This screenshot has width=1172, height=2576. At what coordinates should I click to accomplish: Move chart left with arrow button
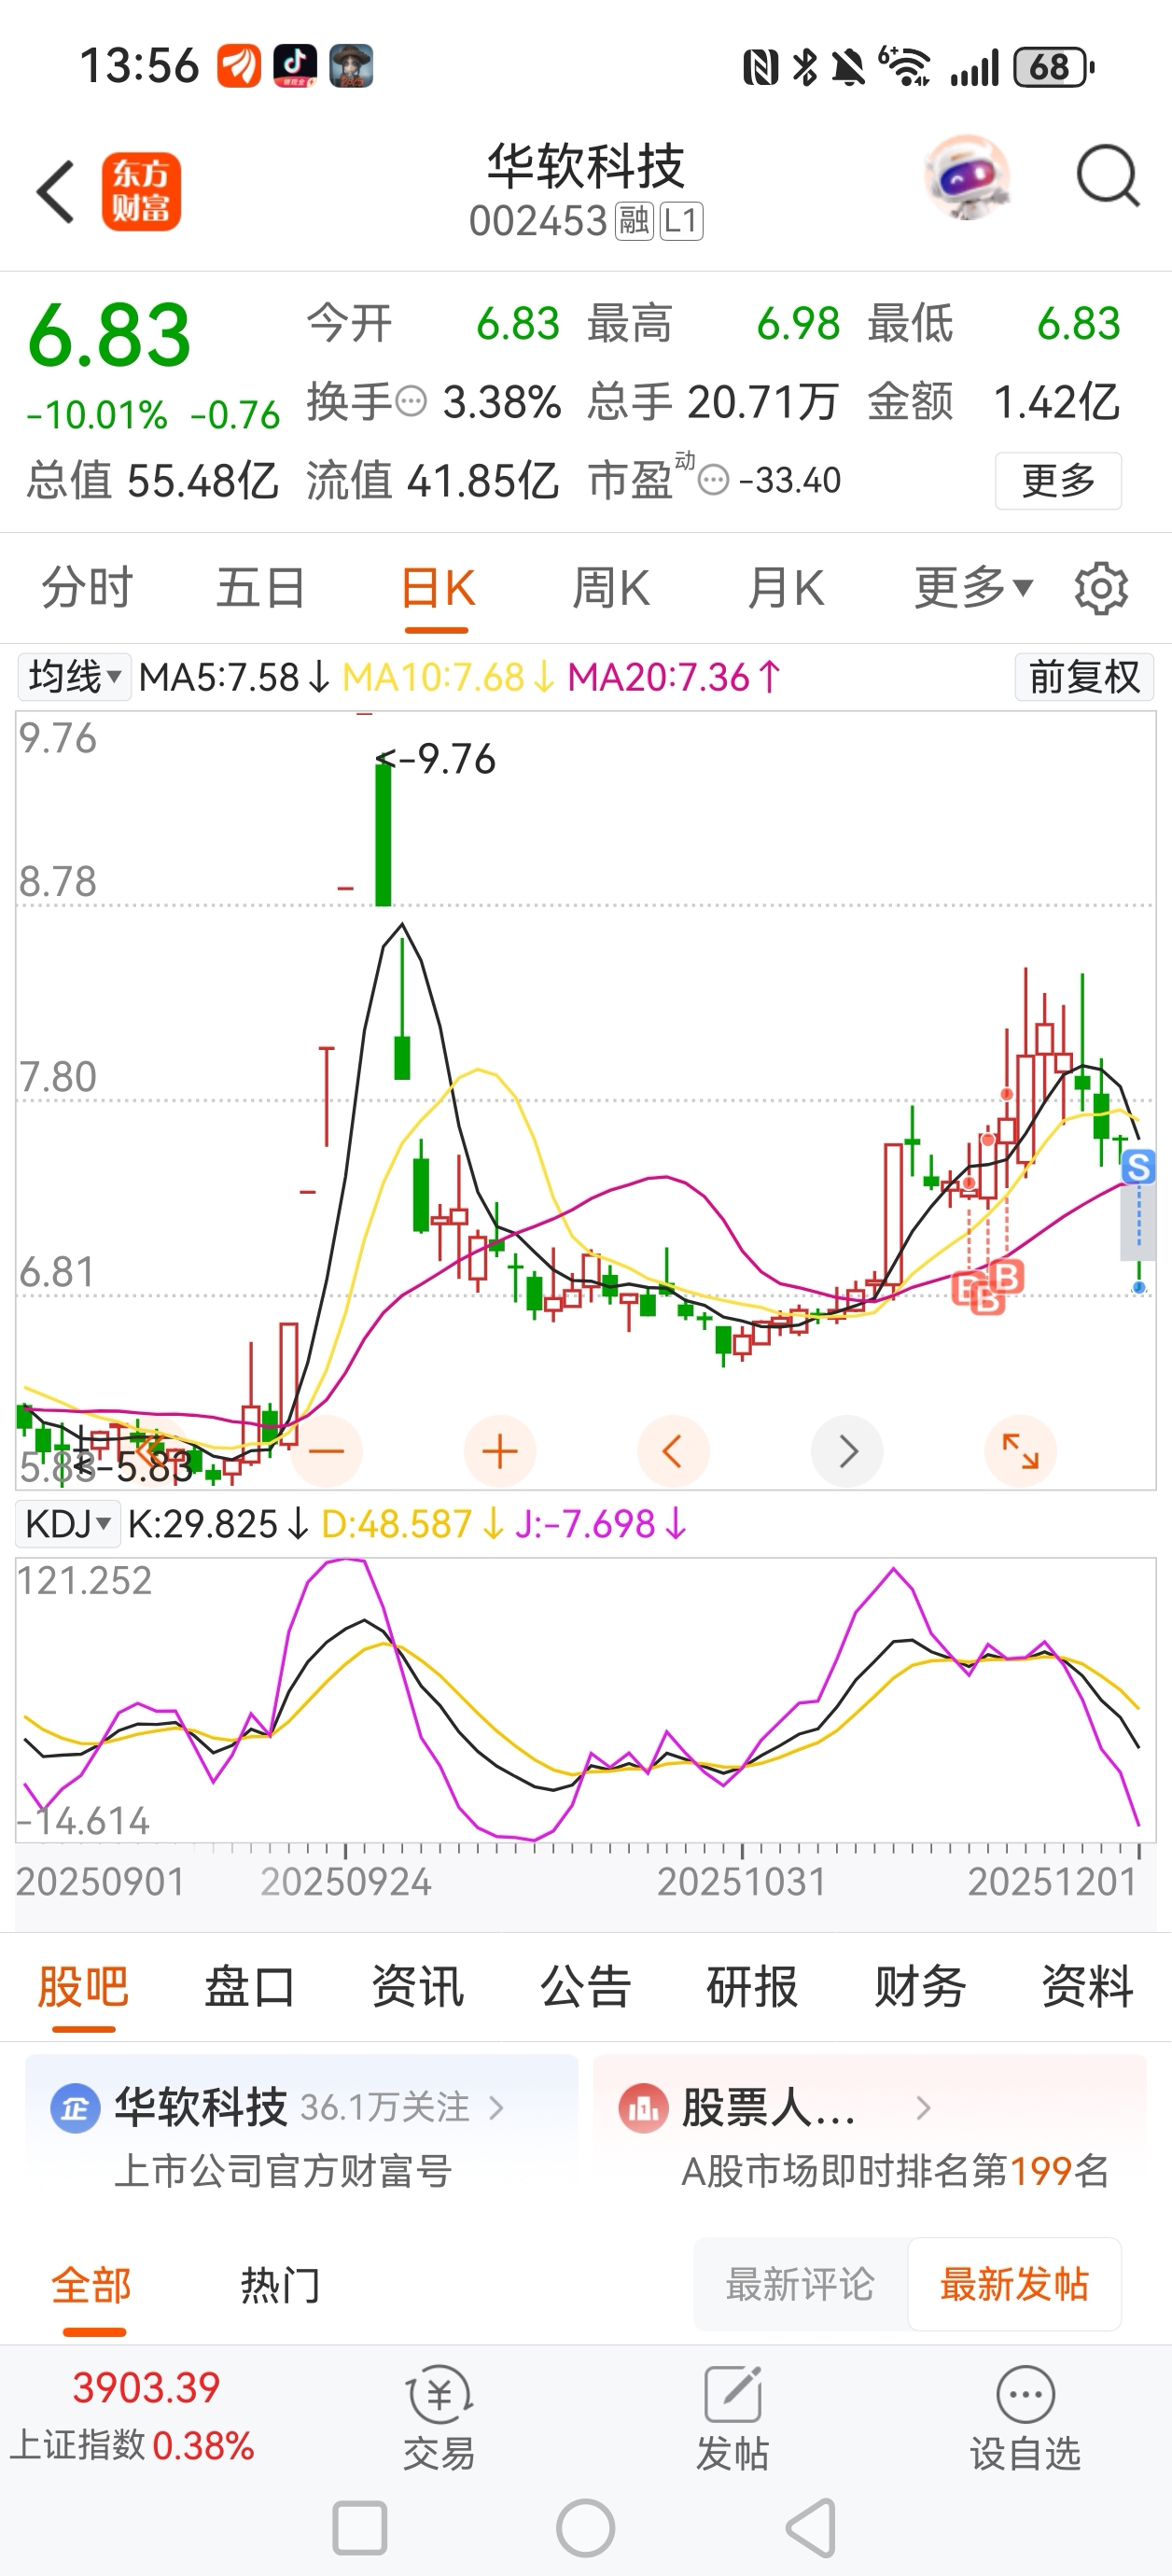click(x=673, y=1451)
